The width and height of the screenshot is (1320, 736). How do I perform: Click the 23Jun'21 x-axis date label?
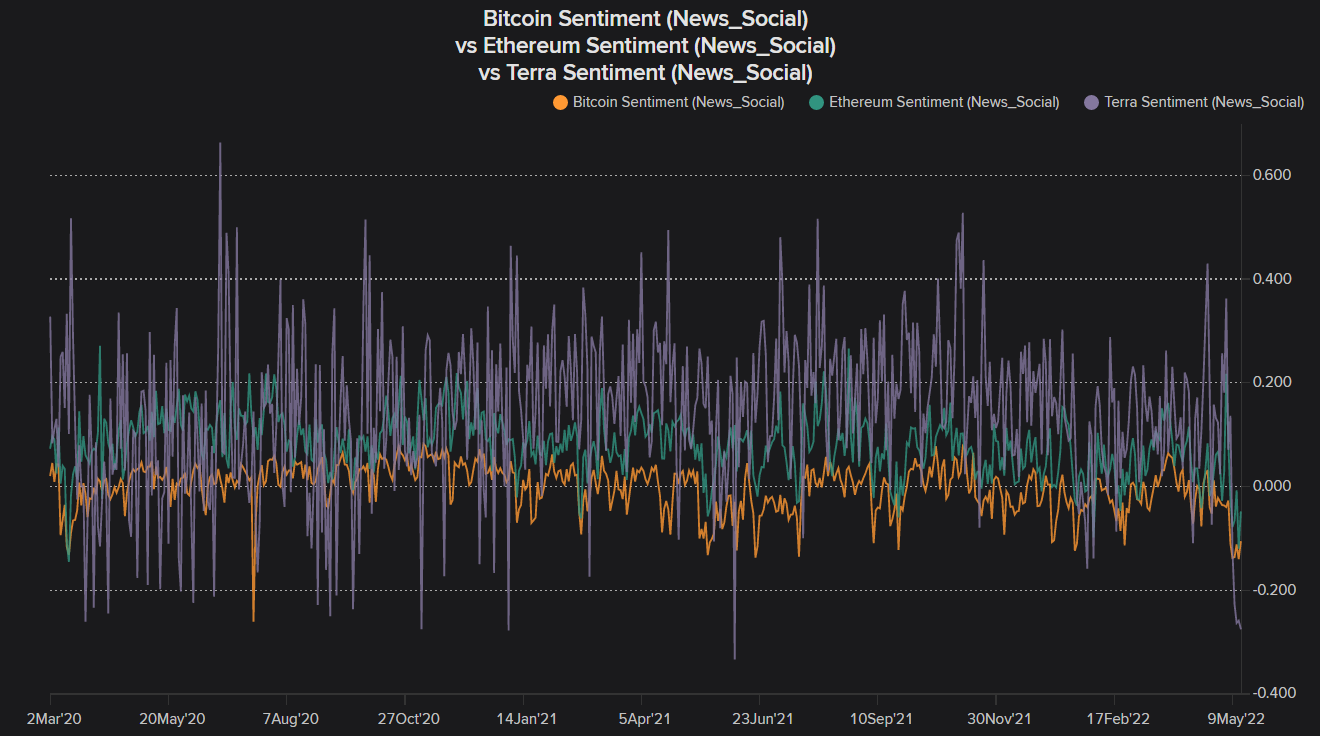click(x=763, y=718)
